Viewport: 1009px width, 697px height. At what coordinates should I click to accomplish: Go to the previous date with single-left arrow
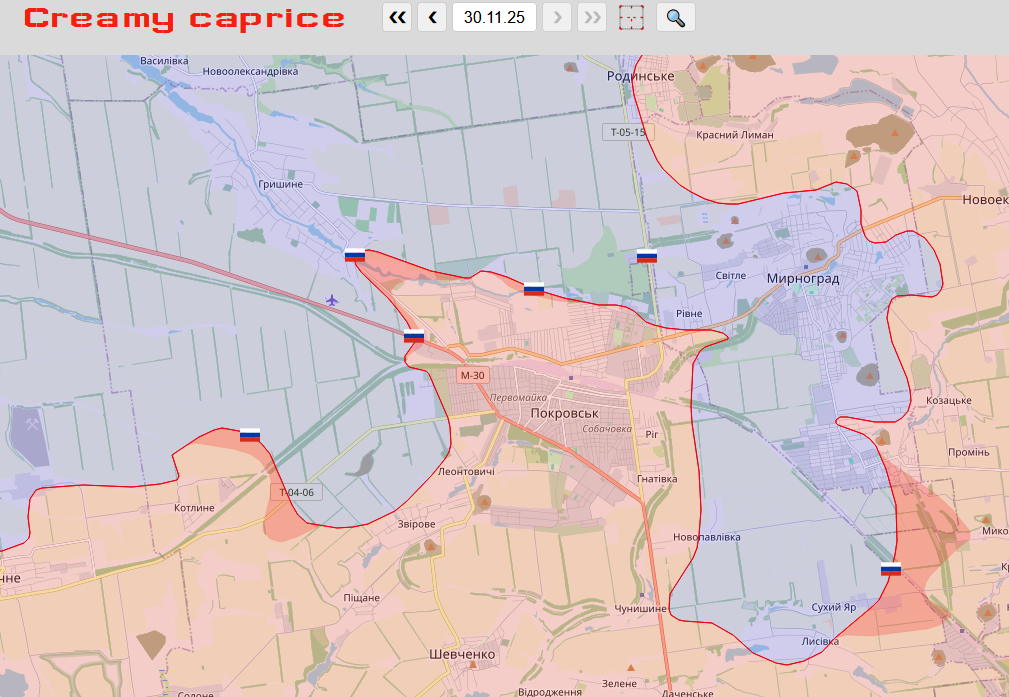click(x=432, y=17)
